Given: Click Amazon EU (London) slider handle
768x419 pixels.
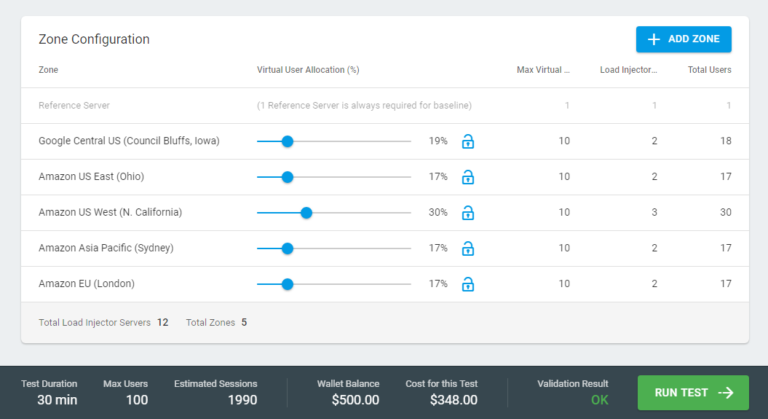Looking at the screenshot, I should click(287, 285).
